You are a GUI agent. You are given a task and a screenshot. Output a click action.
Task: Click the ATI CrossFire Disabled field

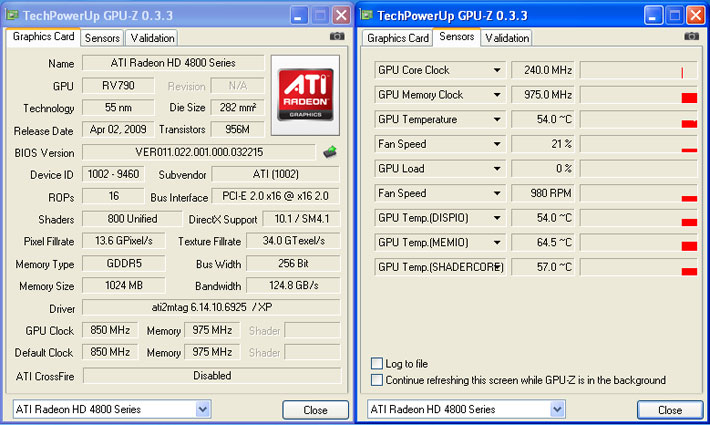(x=212, y=376)
